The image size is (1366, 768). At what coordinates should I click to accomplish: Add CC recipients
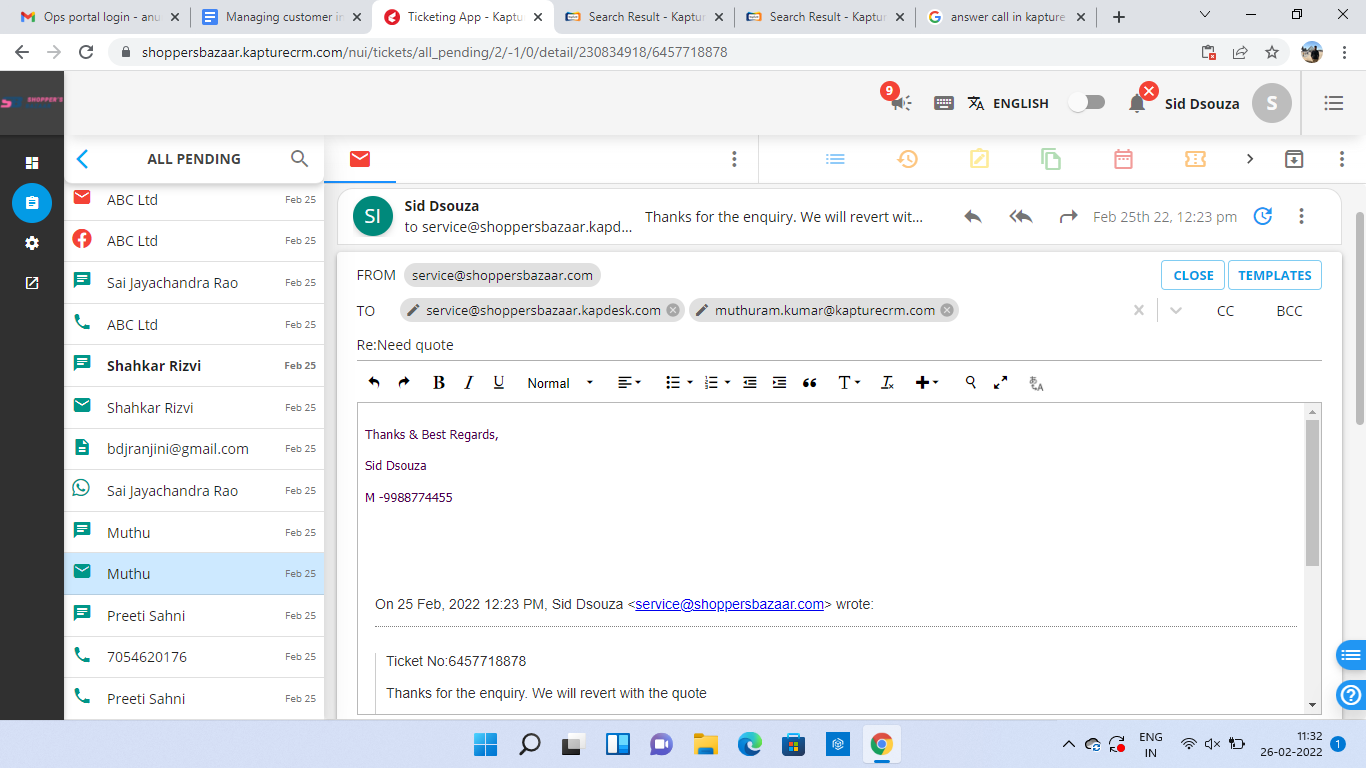tap(1225, 311)
